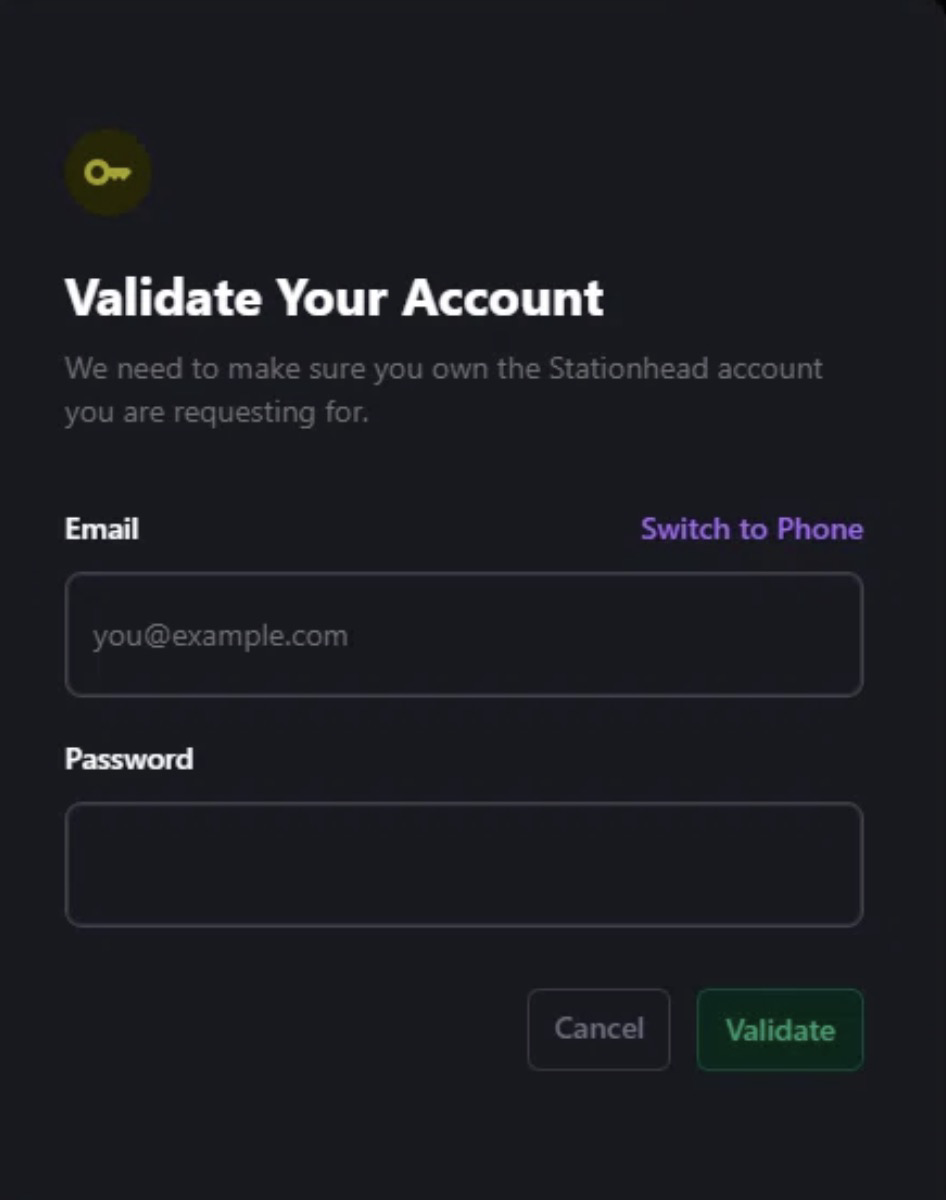Activate the email address text box
The image size is (946, 1200).
point(463,635)
